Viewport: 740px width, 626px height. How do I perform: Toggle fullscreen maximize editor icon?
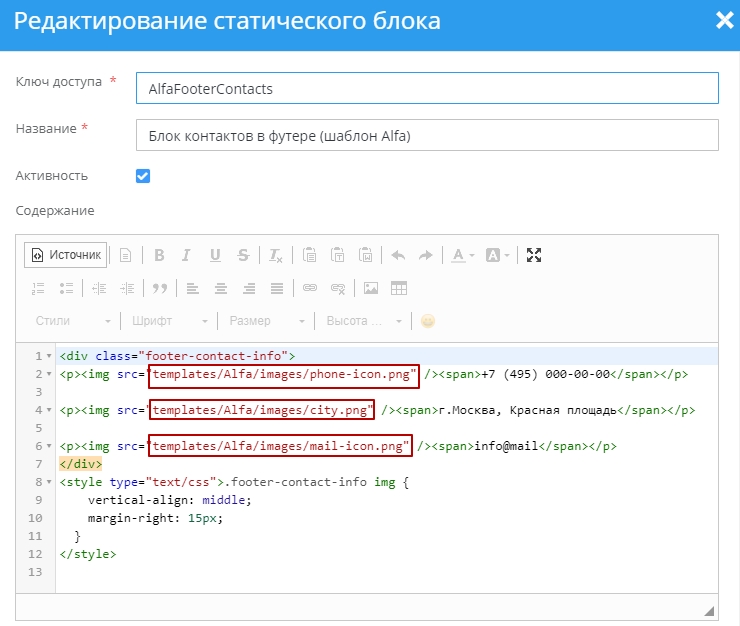pos(534,255)
